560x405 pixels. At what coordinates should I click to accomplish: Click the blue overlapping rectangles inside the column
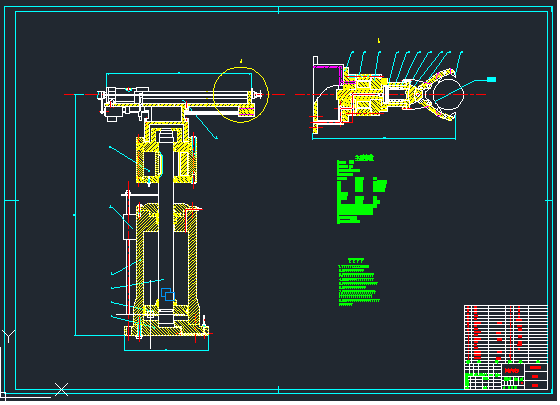tap(168, 295)
